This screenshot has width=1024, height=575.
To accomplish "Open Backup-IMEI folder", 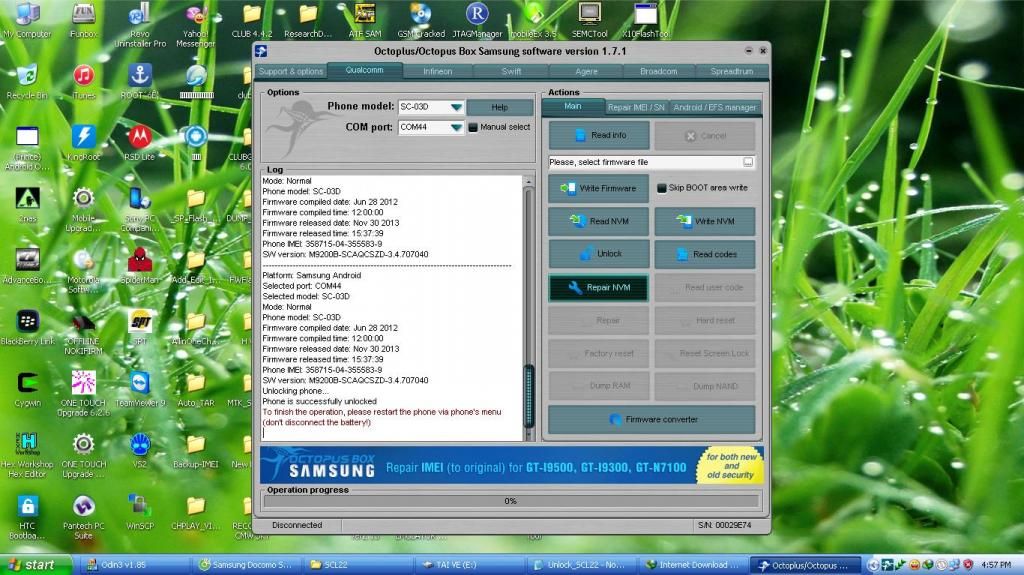I will [196, 451].
